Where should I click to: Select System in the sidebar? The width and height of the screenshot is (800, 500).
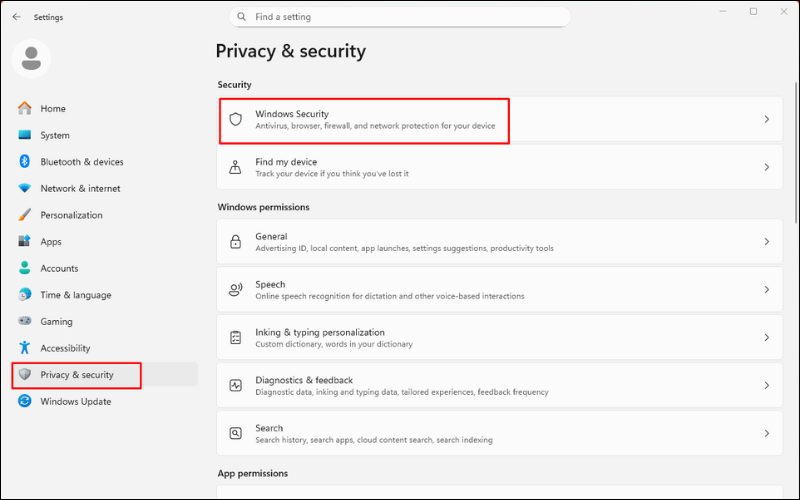[55, 135]
